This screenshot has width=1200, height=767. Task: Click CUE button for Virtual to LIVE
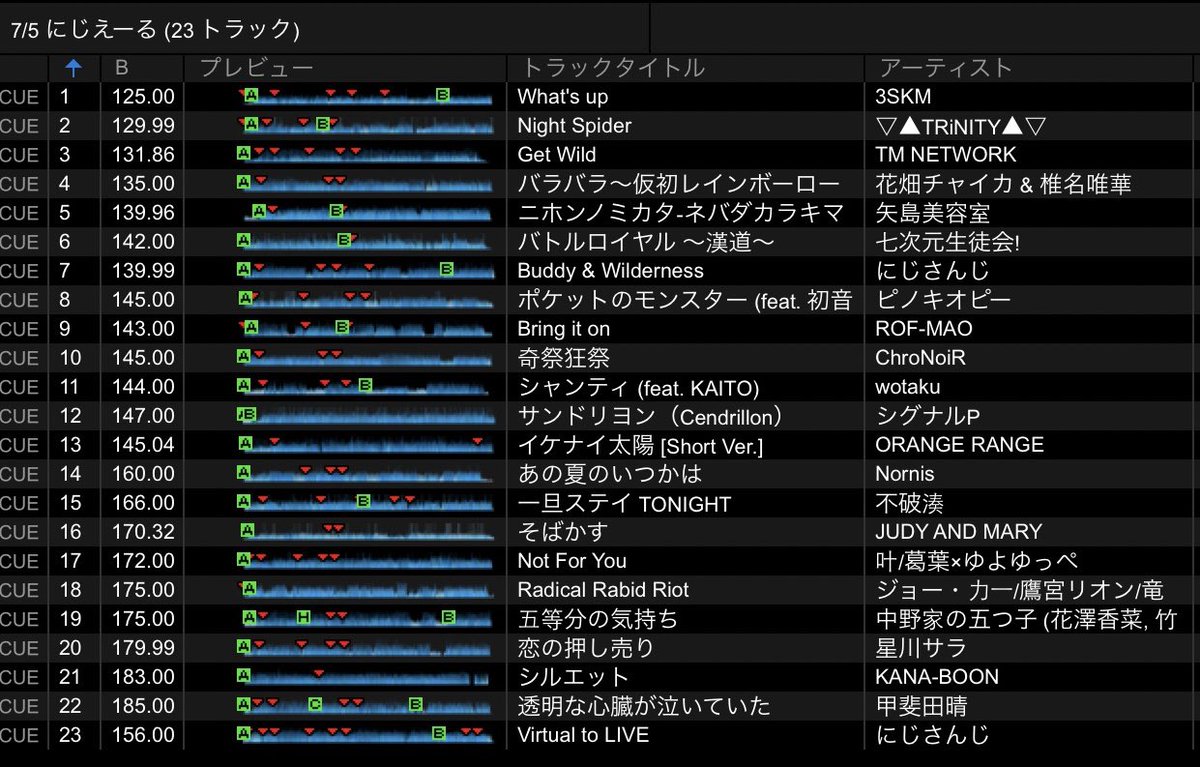20,735
